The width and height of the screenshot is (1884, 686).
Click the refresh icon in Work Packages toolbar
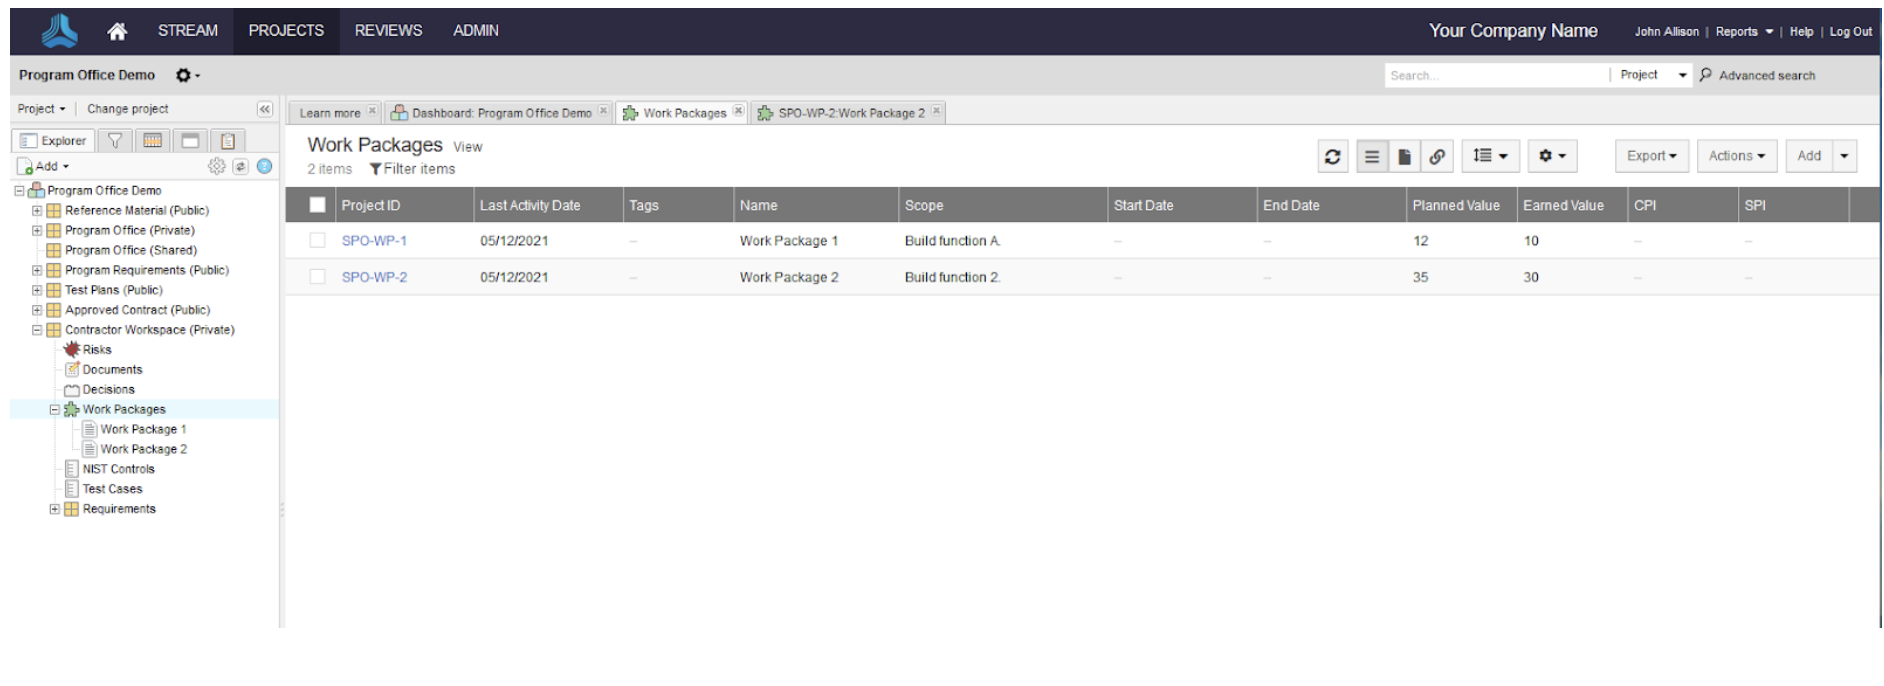(x=1332, y=156)
